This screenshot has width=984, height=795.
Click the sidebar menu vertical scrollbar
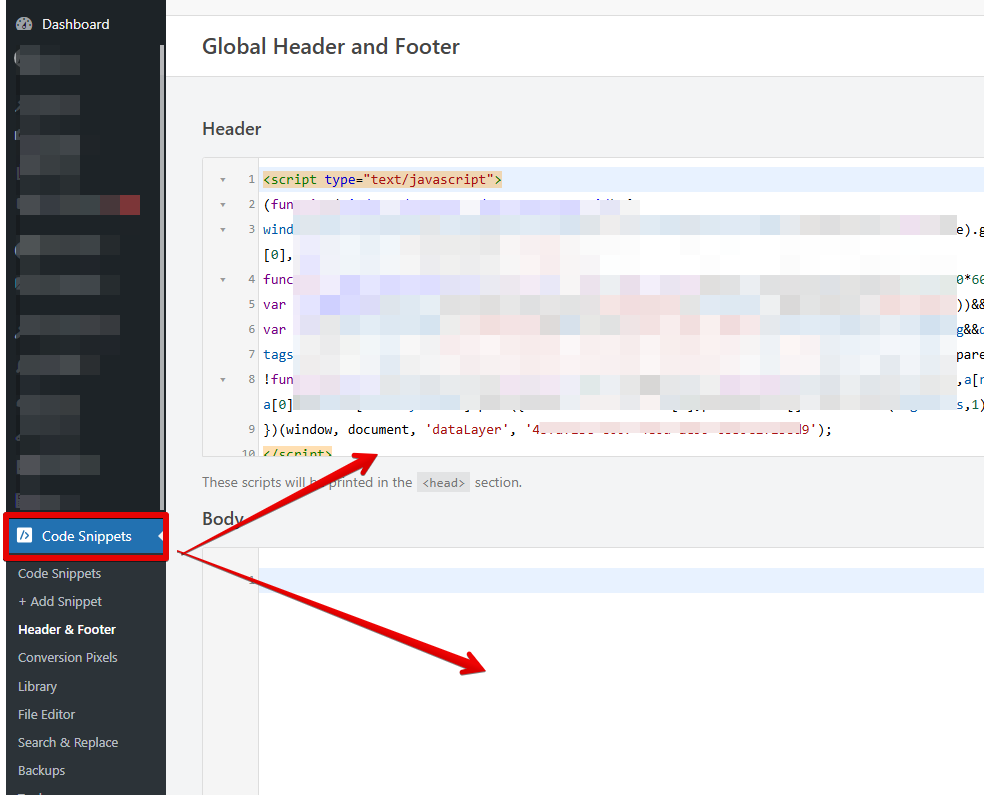coord(162,277)
